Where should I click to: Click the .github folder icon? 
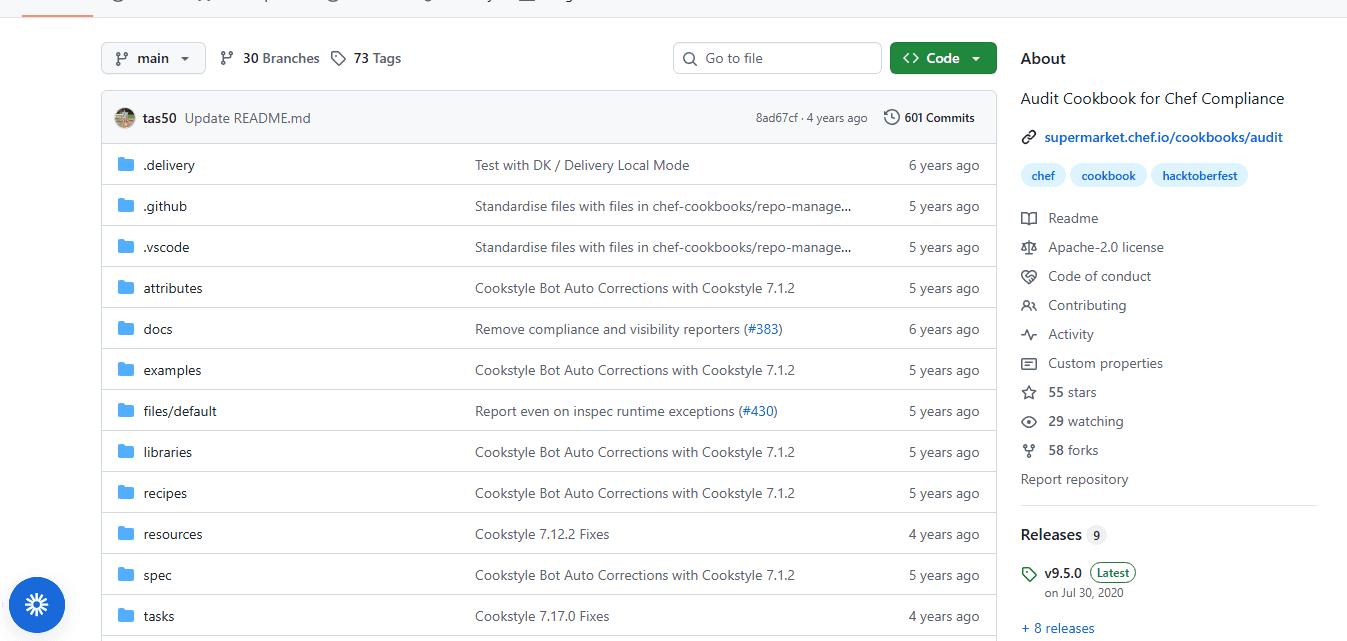coord(126,206)
